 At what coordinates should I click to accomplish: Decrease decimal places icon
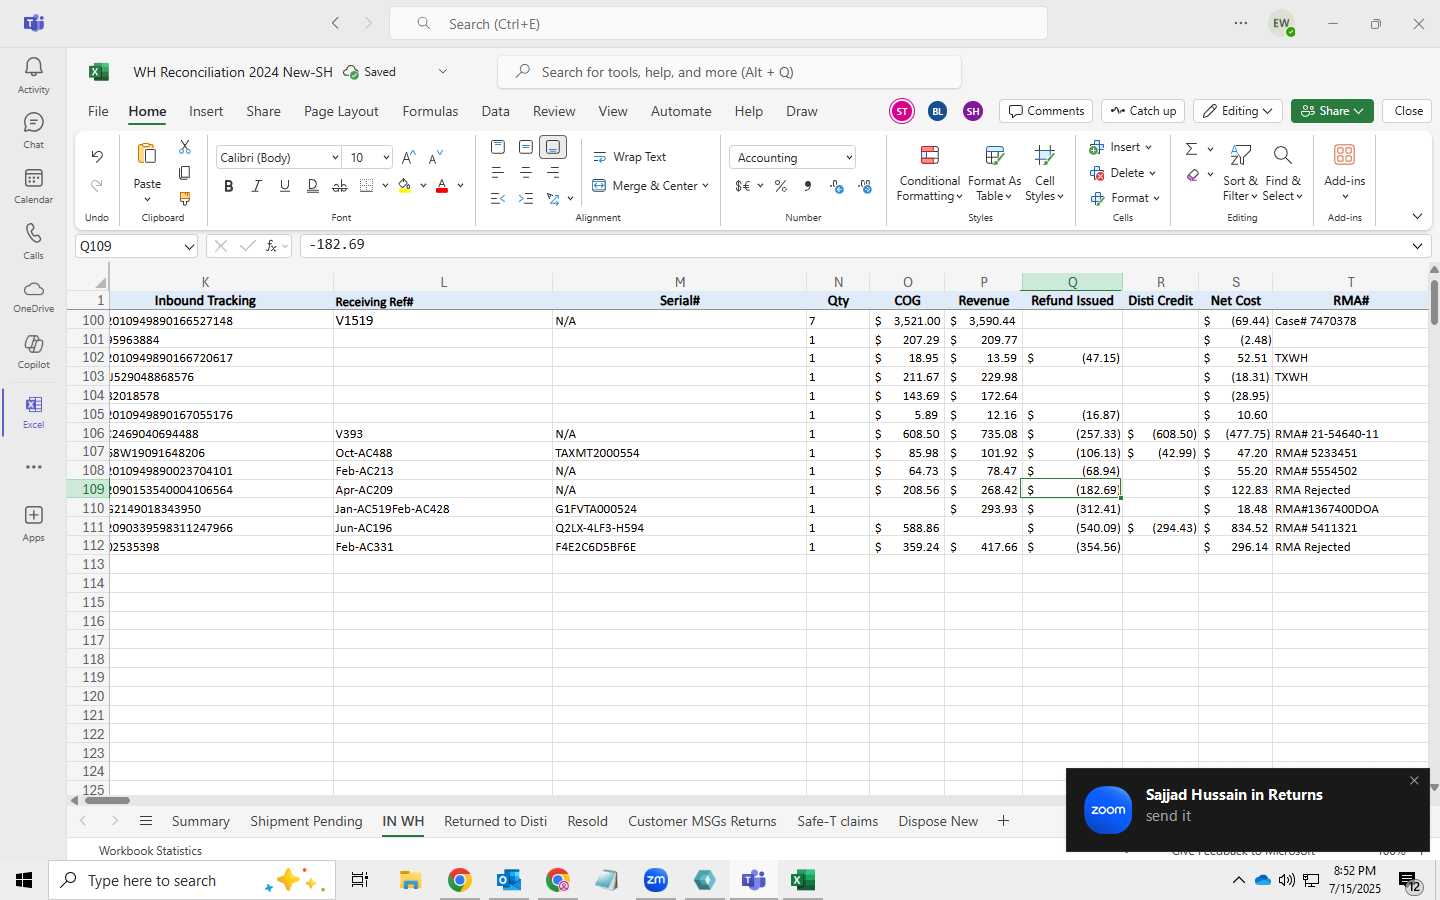865,186
